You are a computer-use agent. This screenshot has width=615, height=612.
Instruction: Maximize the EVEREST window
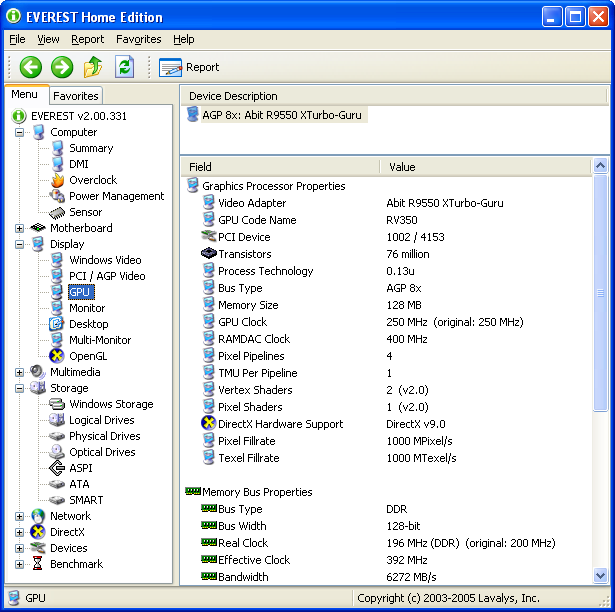pos(575,17)
